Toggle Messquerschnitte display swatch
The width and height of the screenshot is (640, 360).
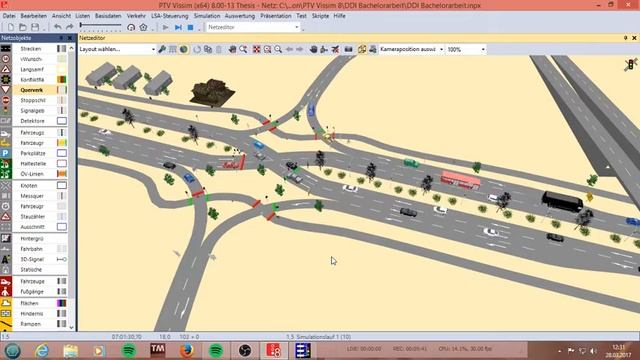(62, 196)
